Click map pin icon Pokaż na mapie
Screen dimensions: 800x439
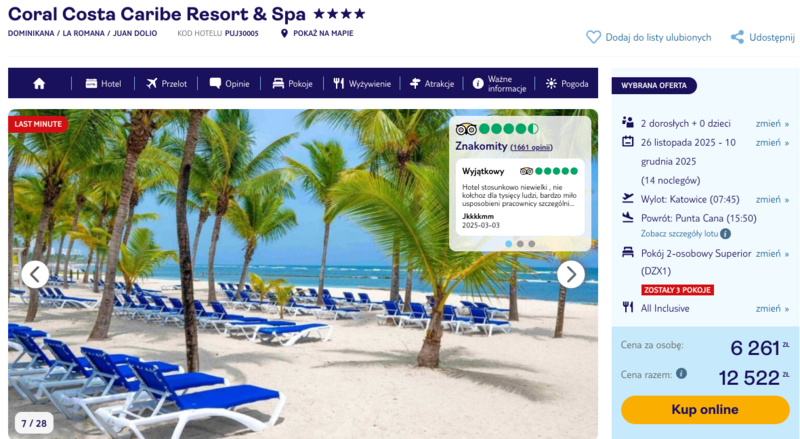(x=284, y=33)
